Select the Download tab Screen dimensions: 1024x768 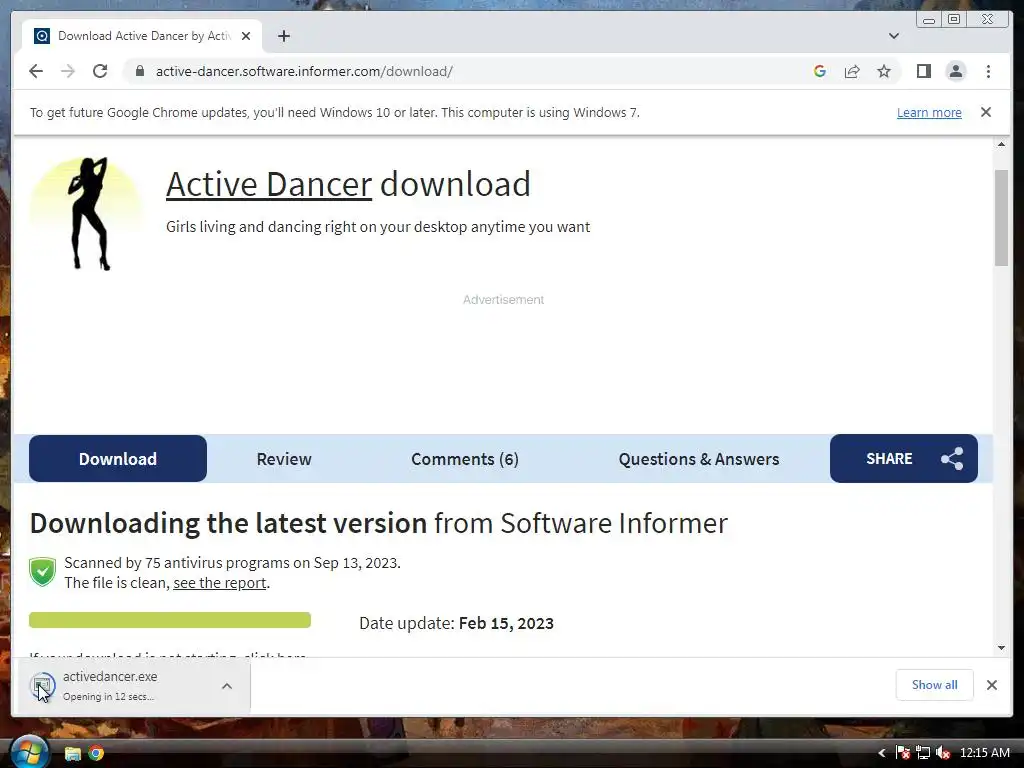pos(118,458)
